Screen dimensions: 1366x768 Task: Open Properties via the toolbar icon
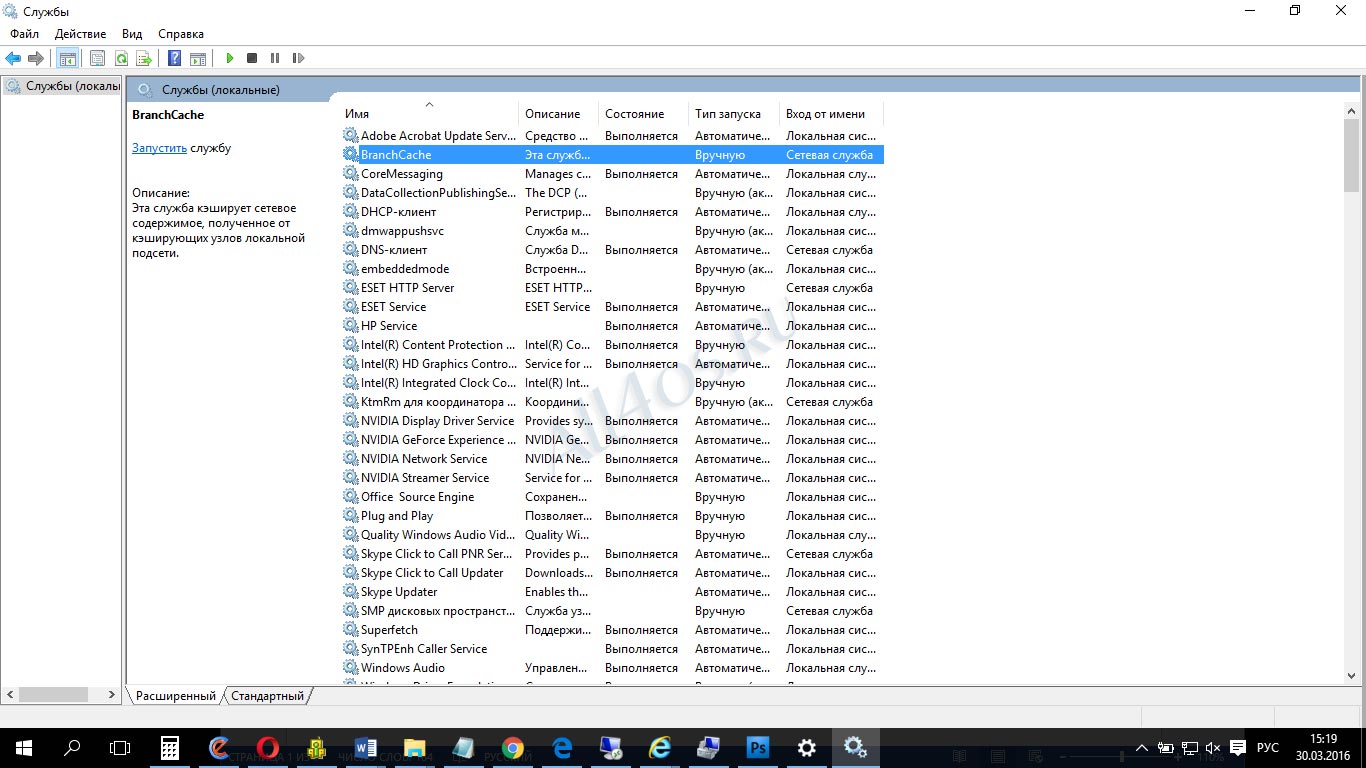(97, 59)
